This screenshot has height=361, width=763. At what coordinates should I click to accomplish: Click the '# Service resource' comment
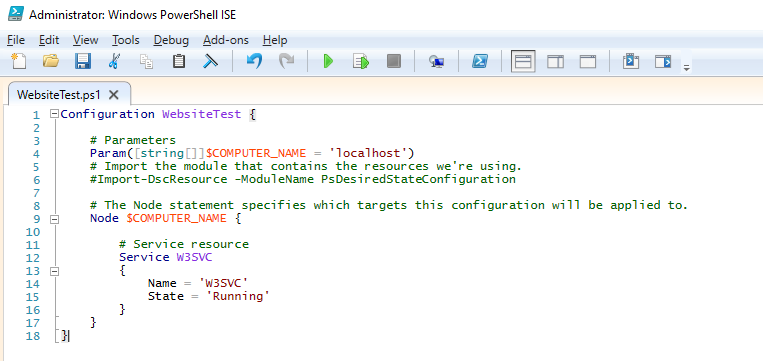pyautogui.click(x=184, y=245)
